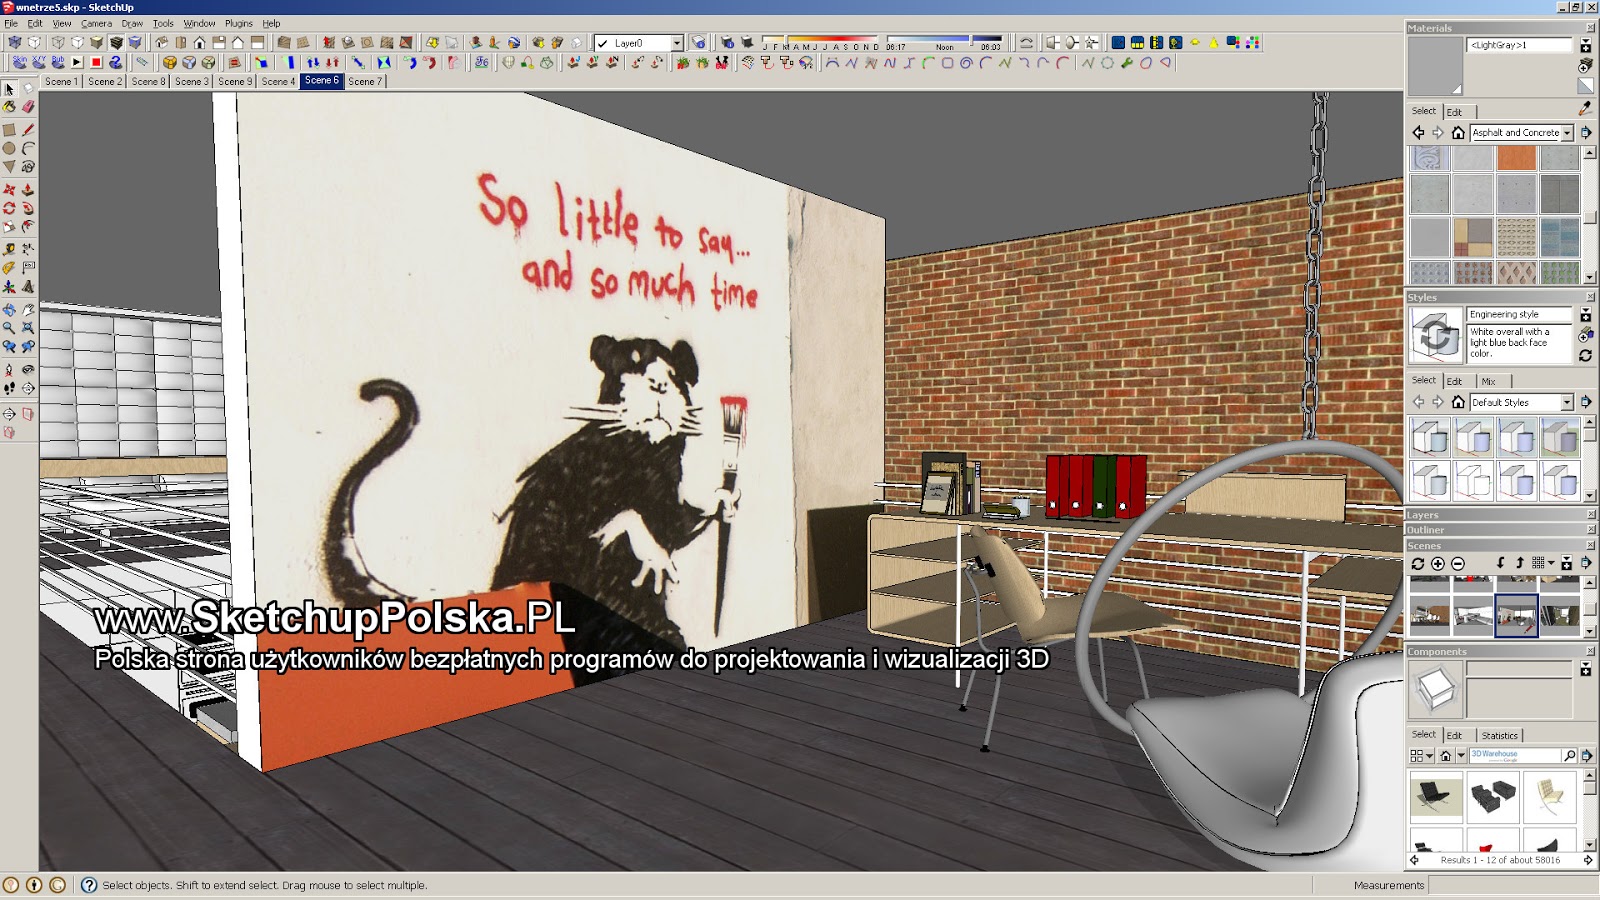Open the File menu
The height and width of the screenshot is (900, 1600).
coord(11,23)
